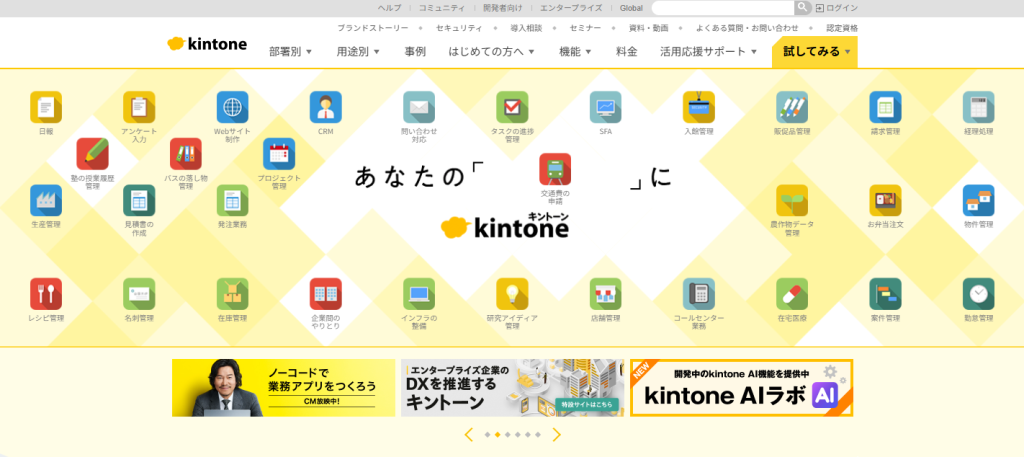Click the 入館管理 badge icon
1024x457 pixels.
pos(699,107)
